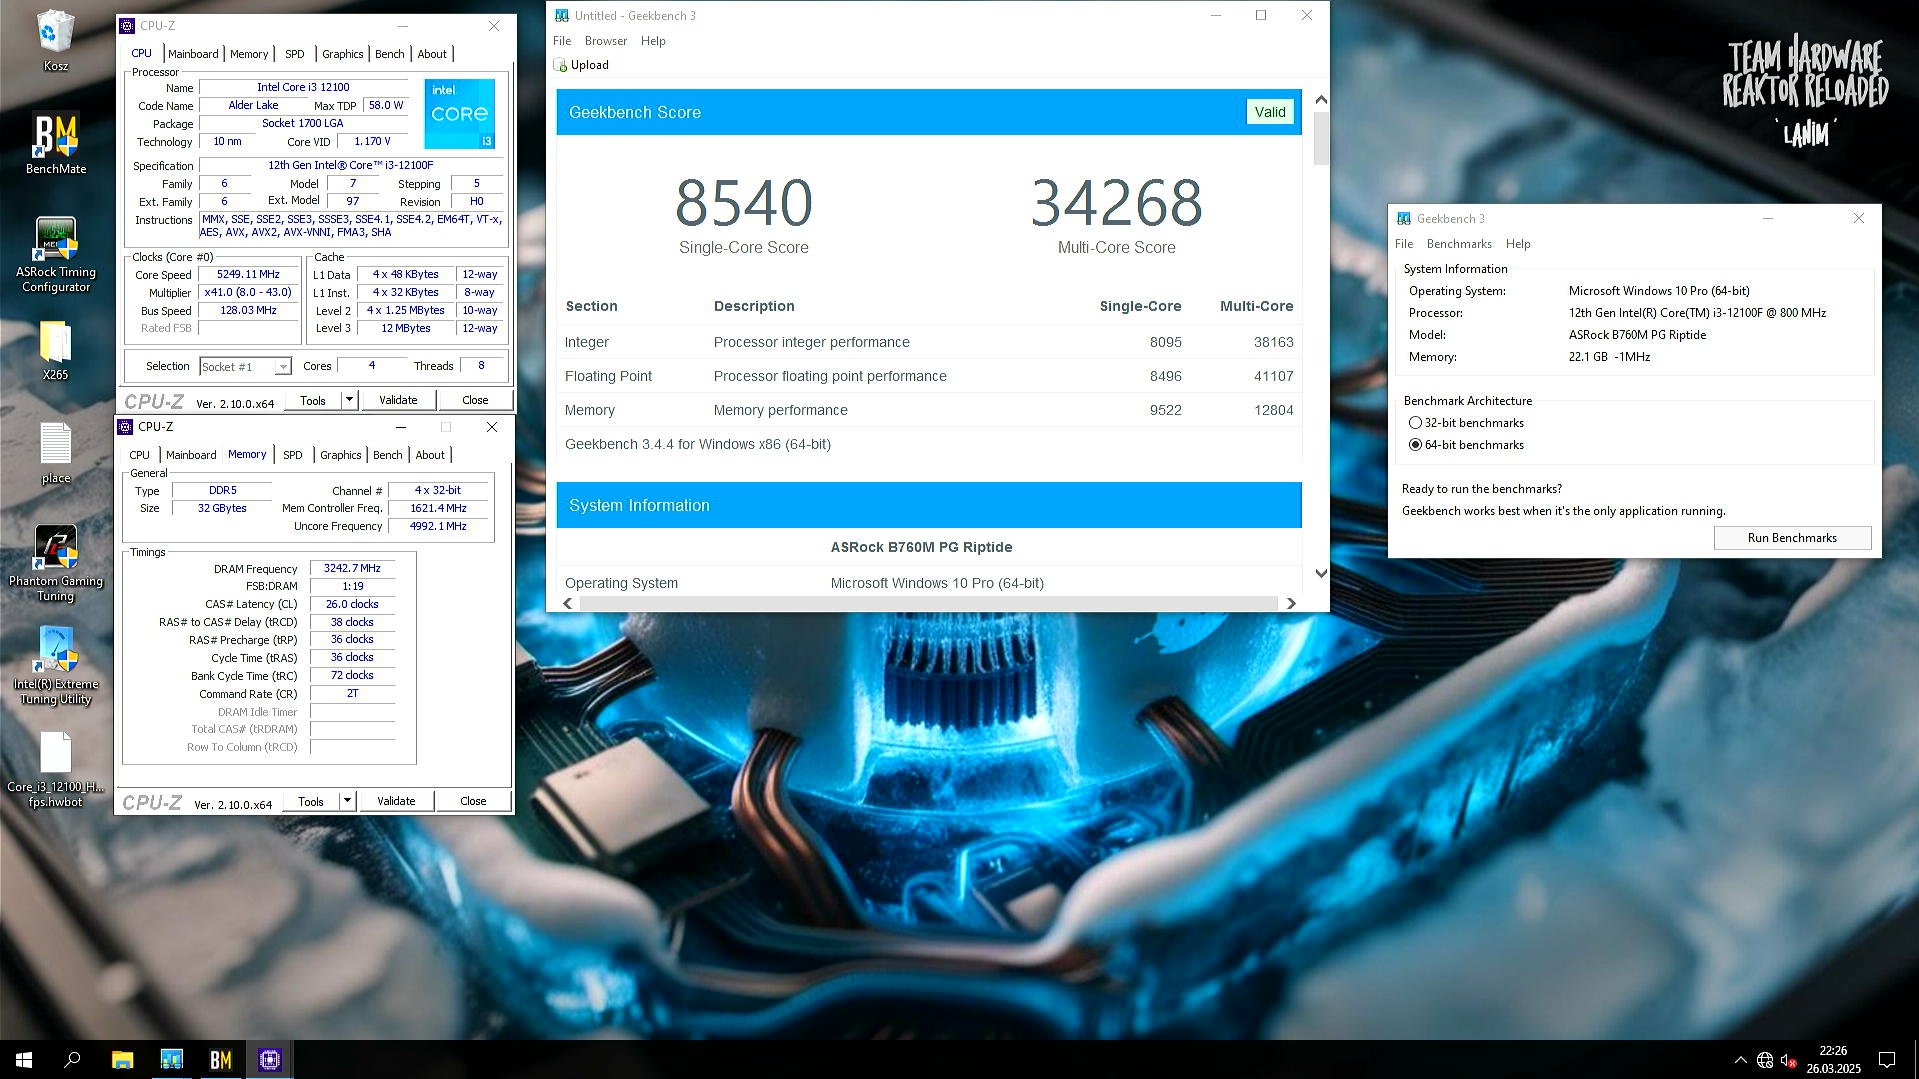Expand Tools dropdown arrow in Memory CPU-Z

point(347,801)
